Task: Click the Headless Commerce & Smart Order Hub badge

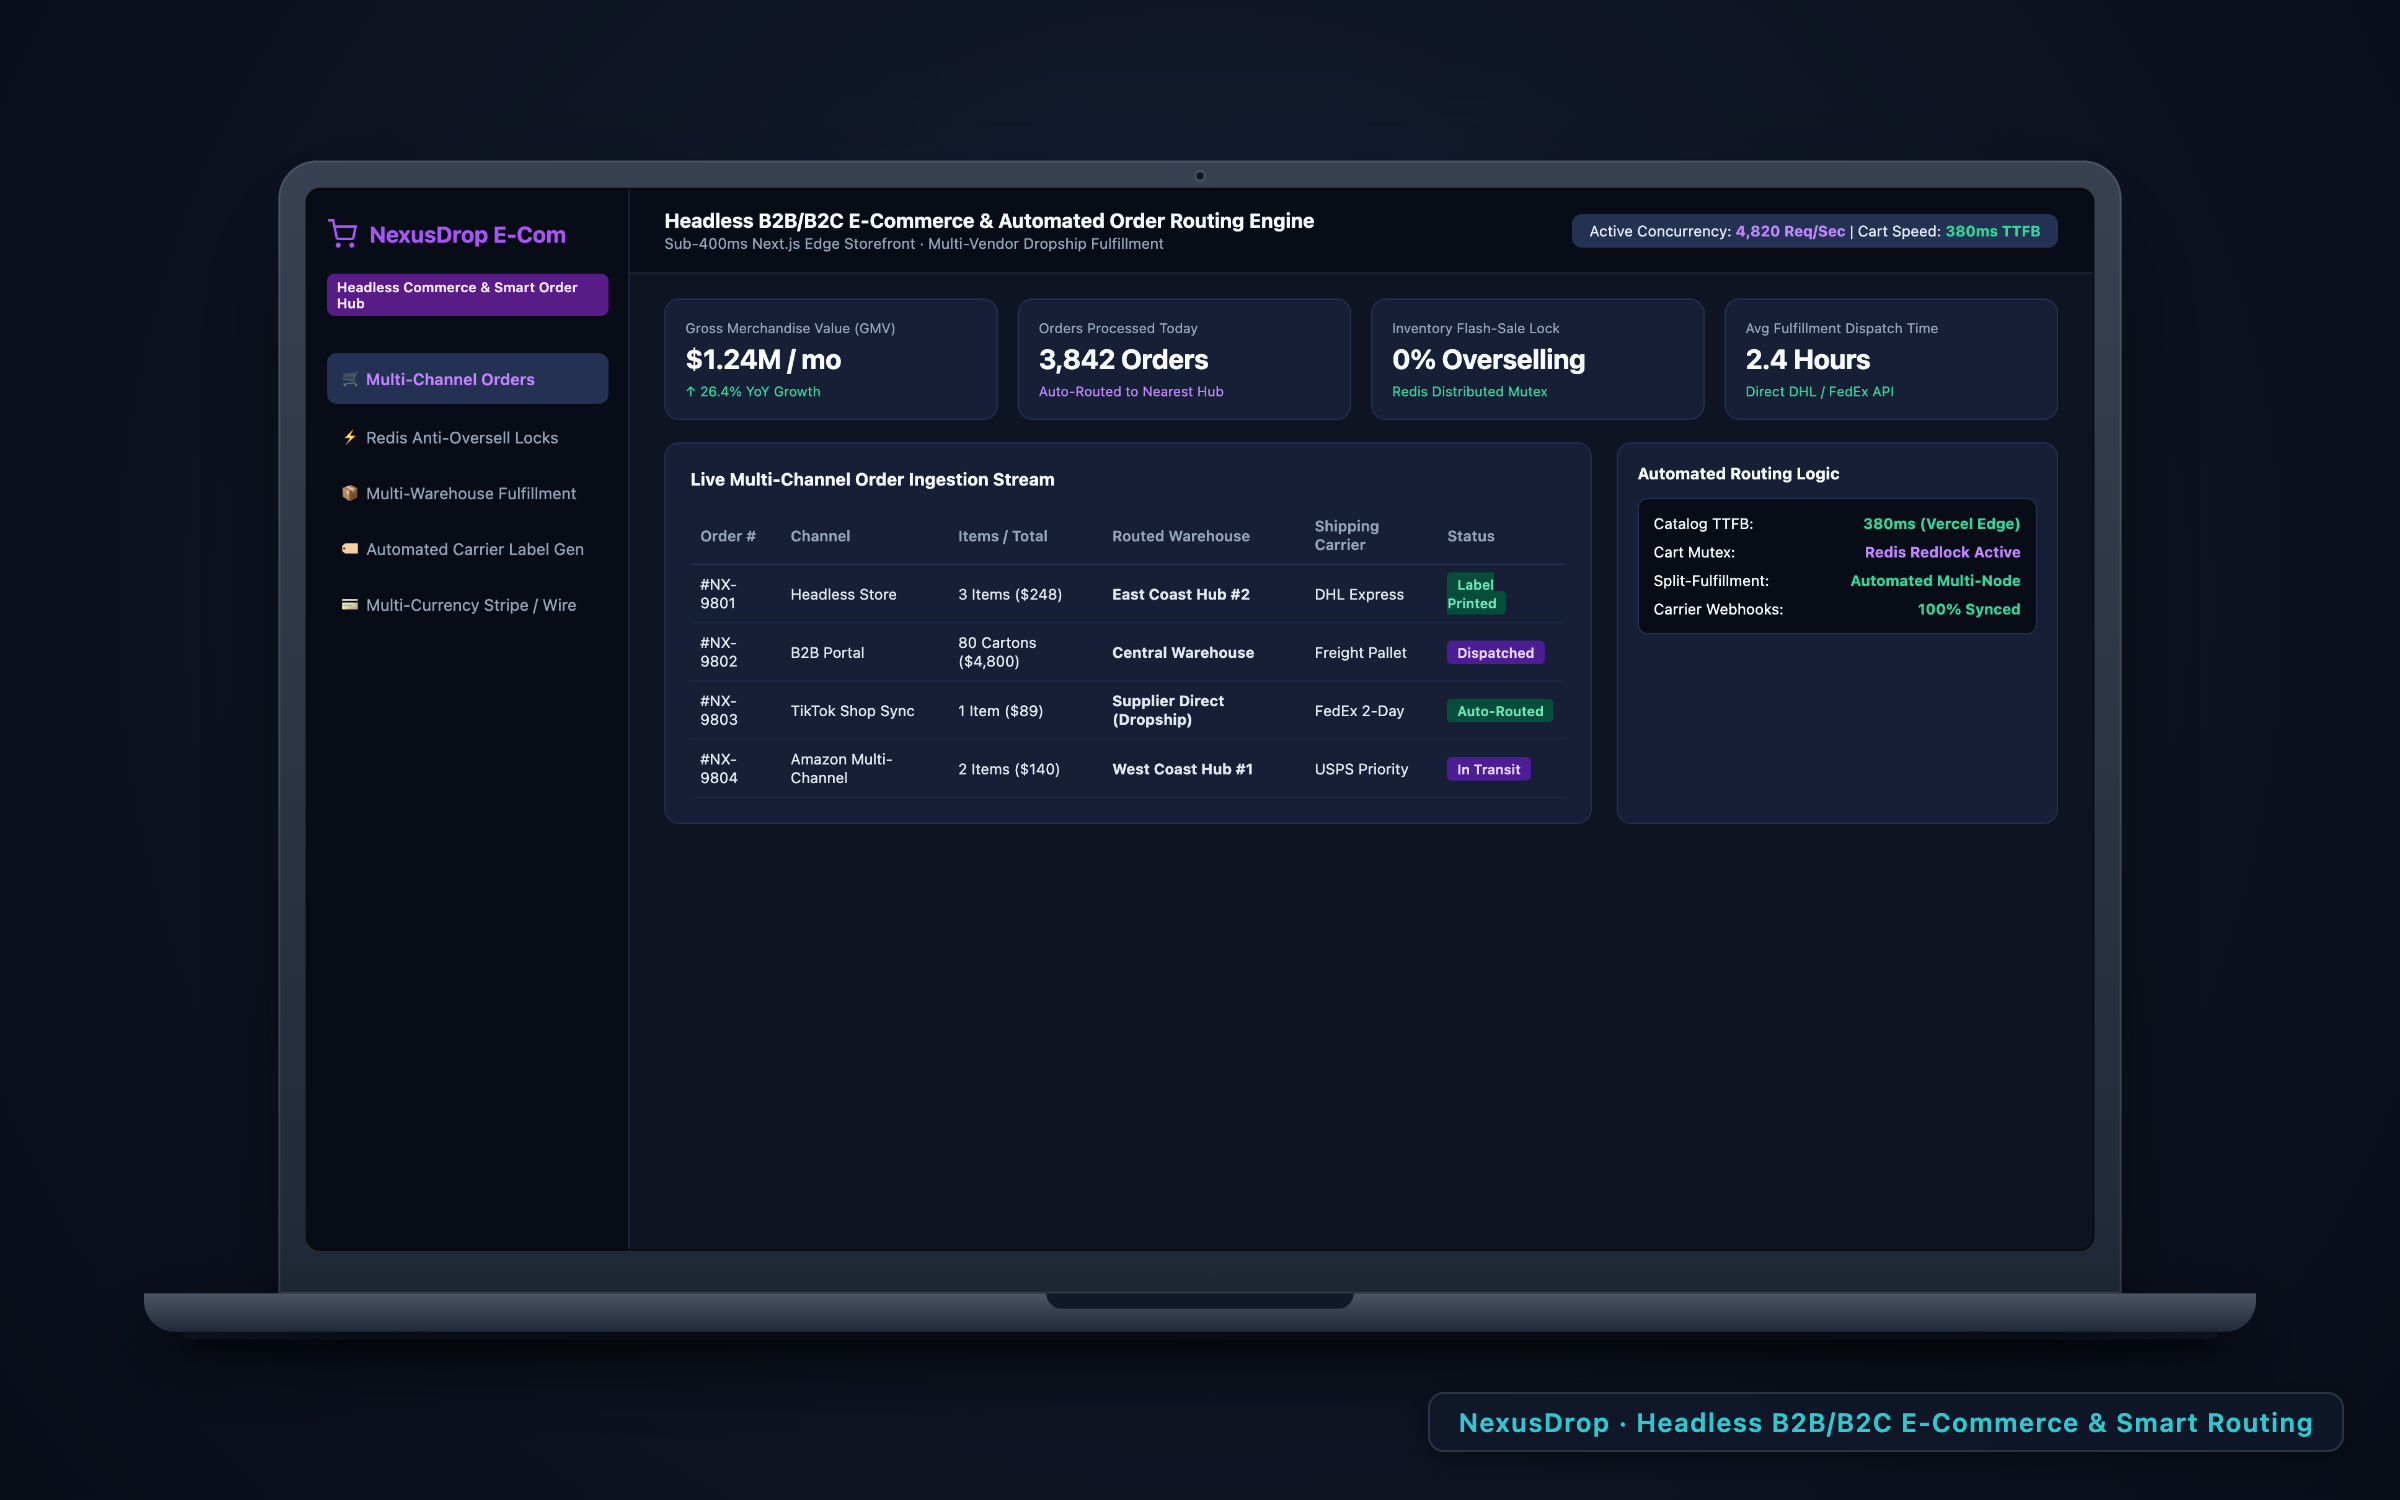Action: [x=467, y=295]
